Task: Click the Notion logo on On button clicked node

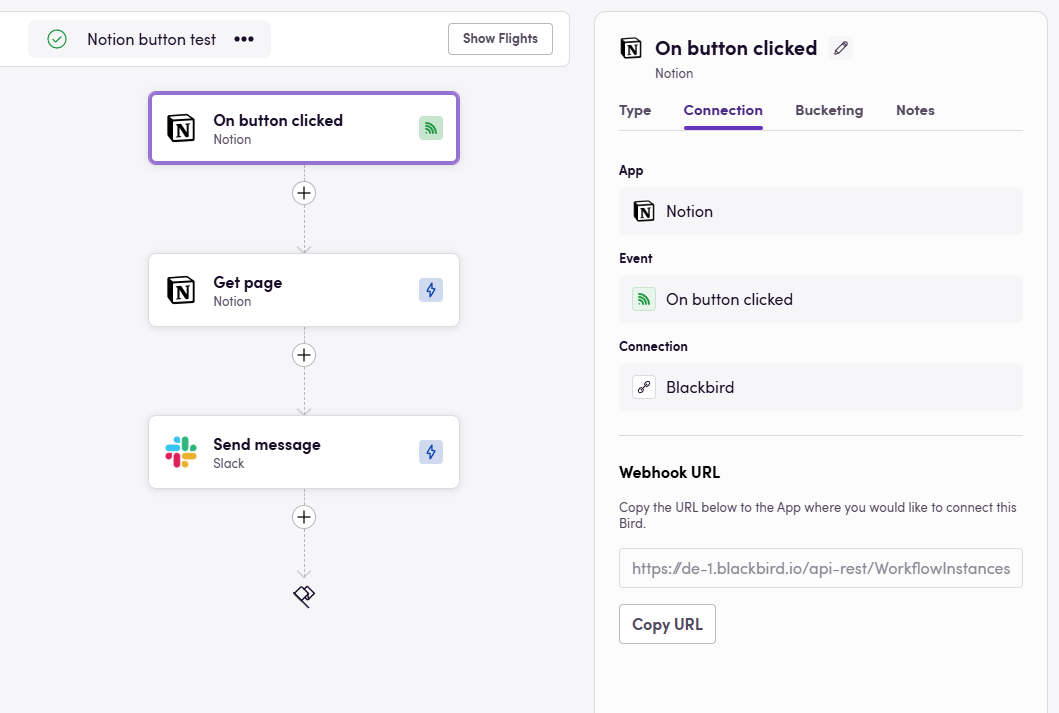Action: pyautogui.click(x=181, y=128)
